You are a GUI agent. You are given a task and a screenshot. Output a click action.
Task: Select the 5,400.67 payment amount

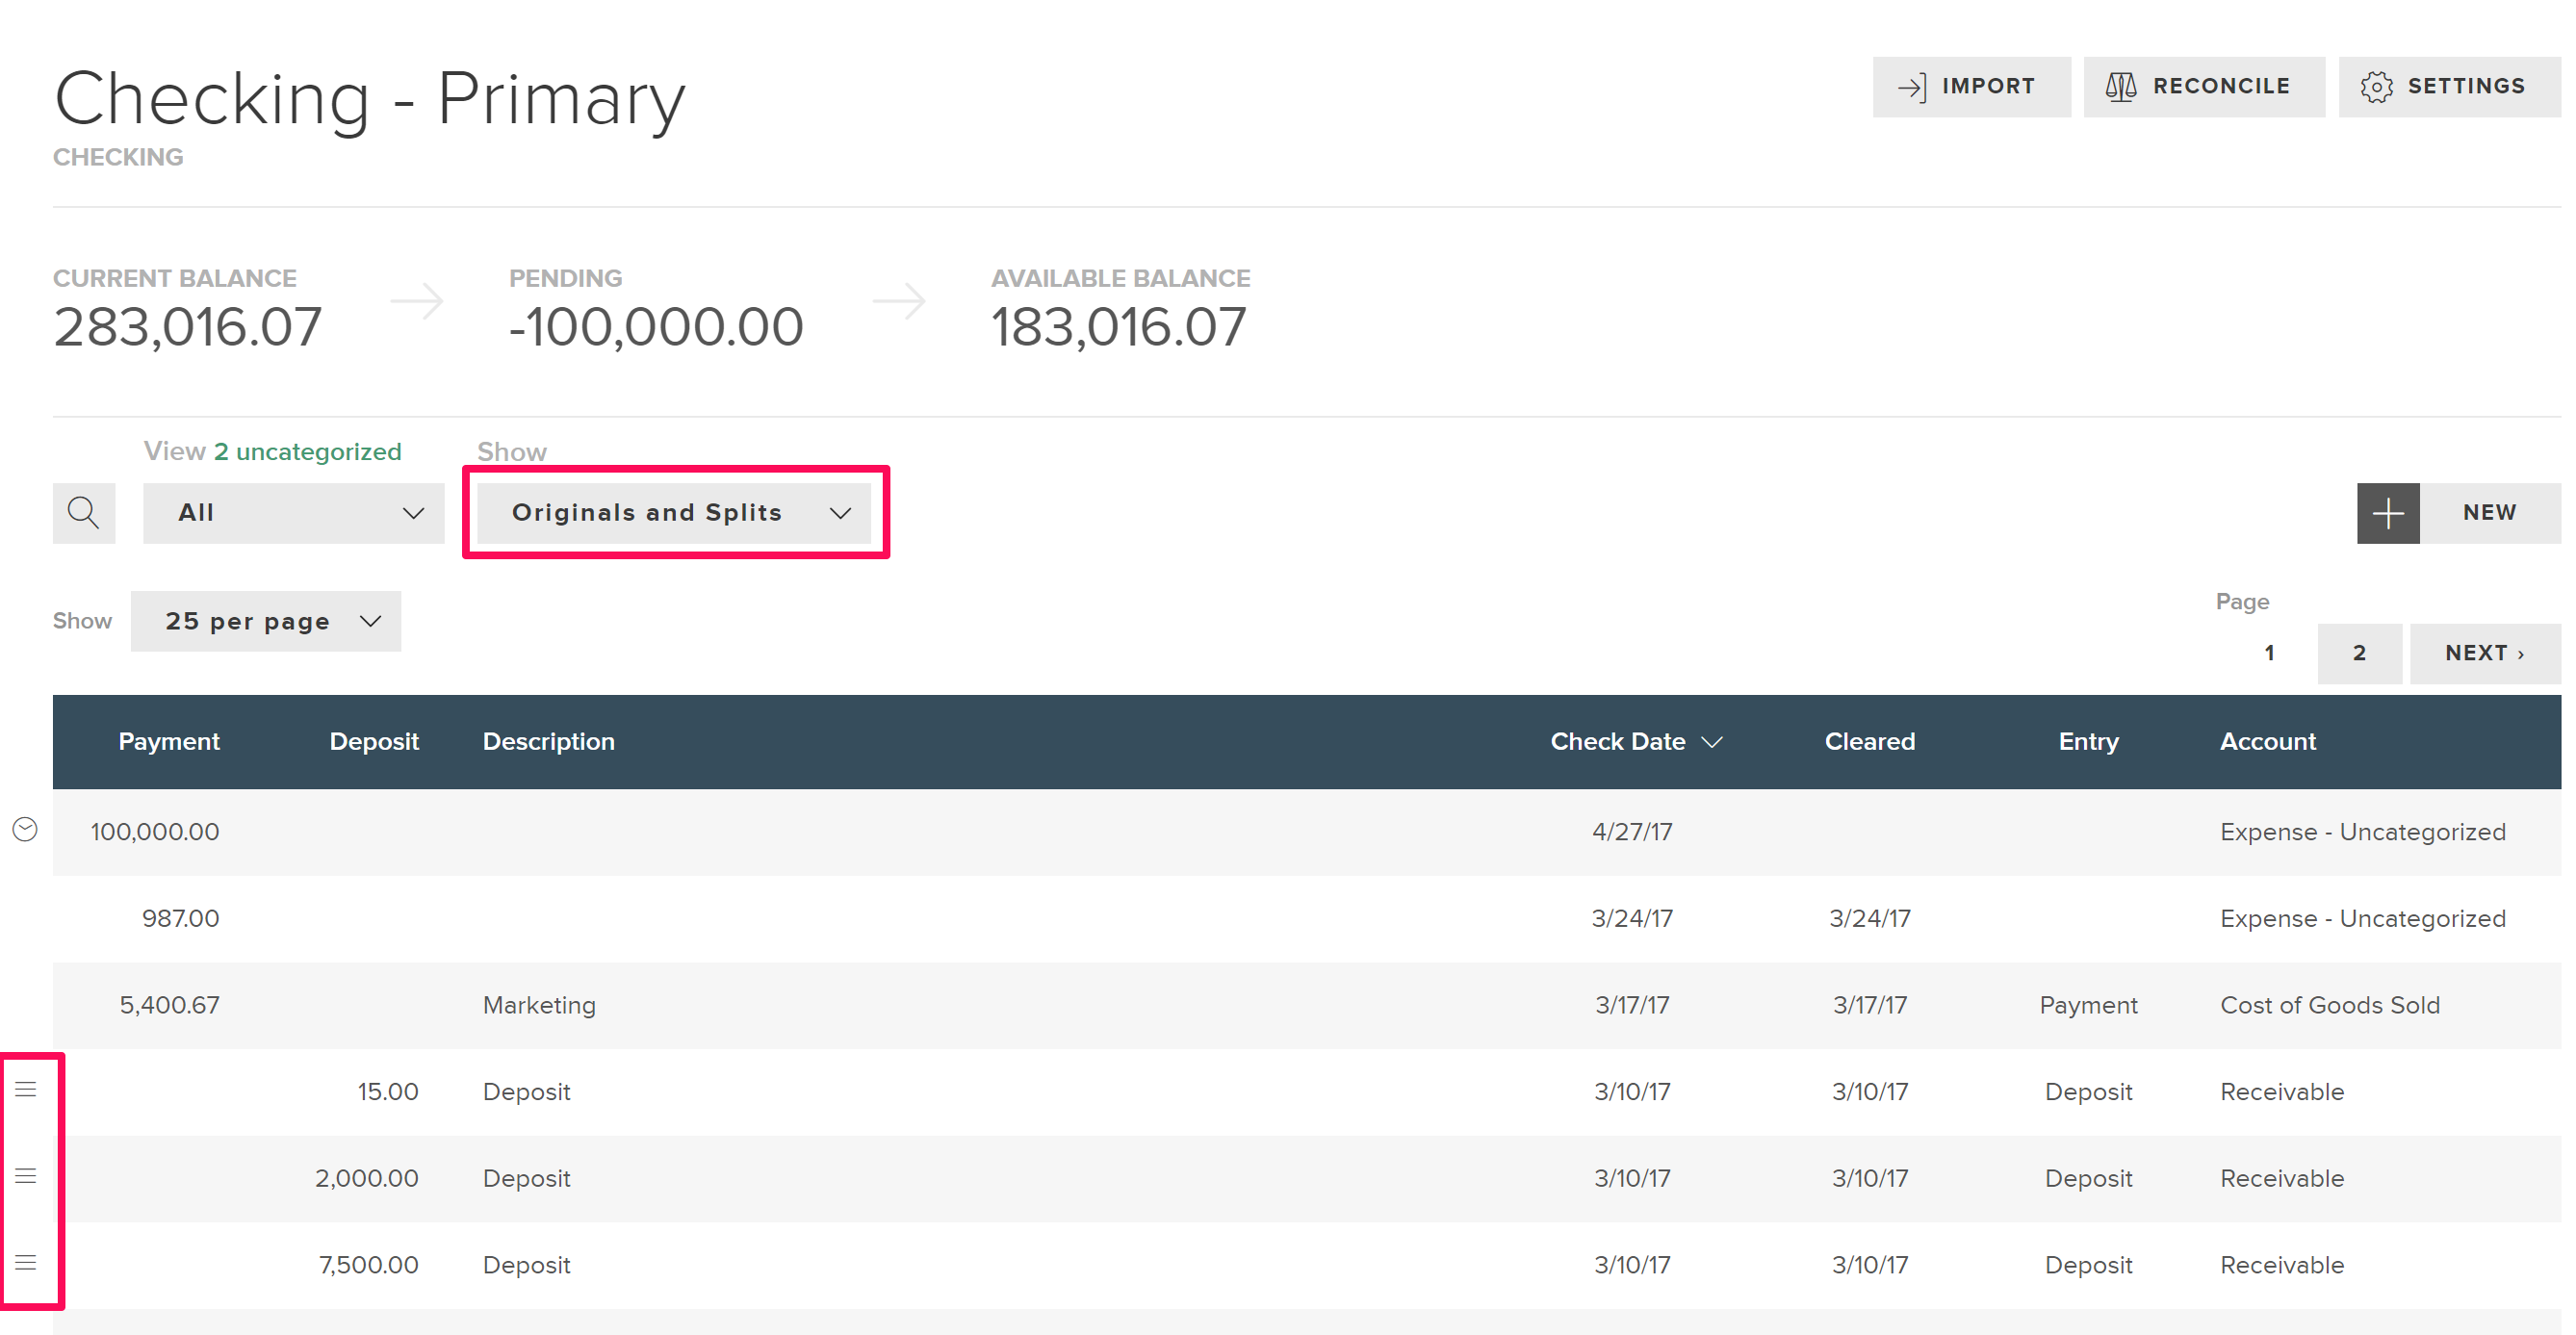click(170, 1005)
